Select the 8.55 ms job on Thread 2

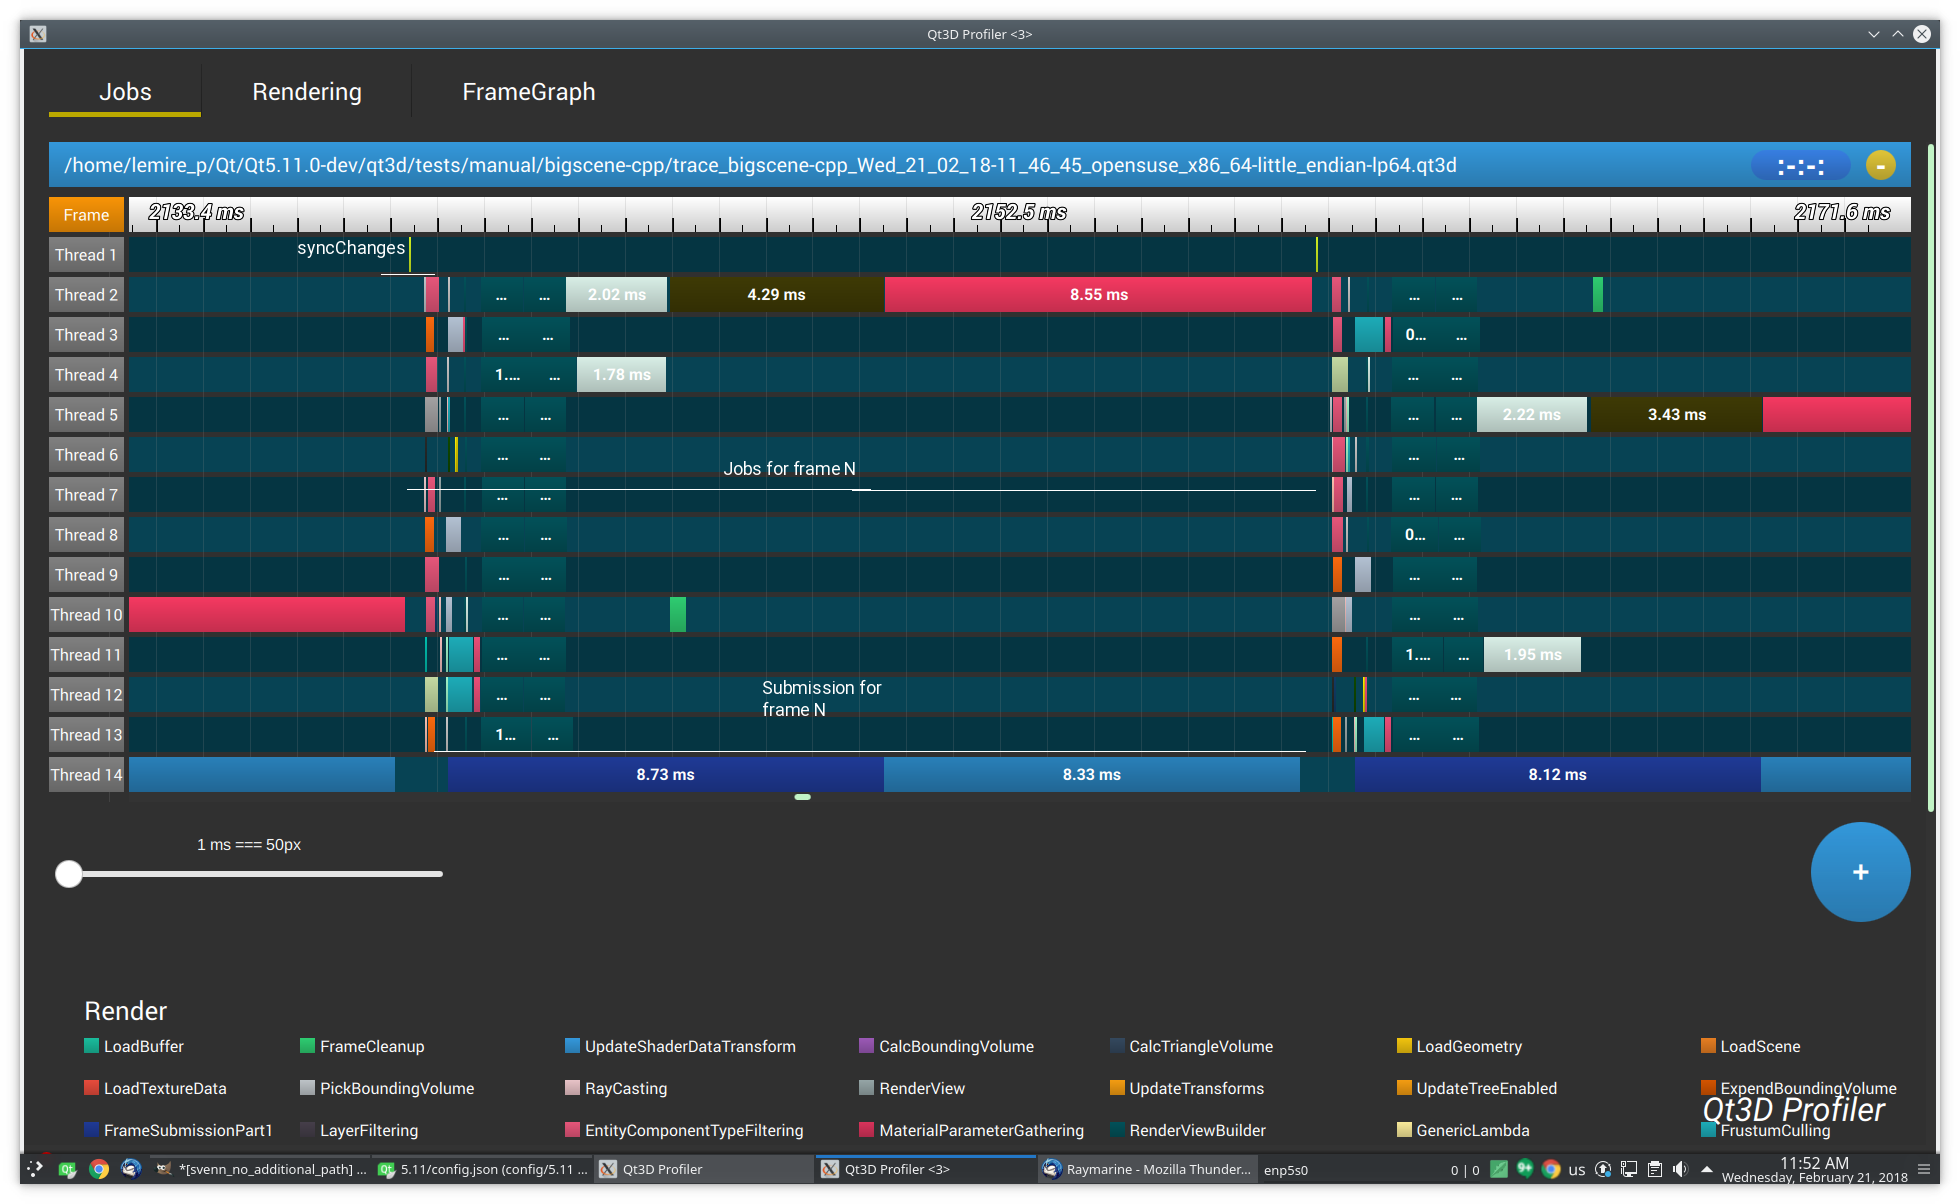[x=1098, y=295]
